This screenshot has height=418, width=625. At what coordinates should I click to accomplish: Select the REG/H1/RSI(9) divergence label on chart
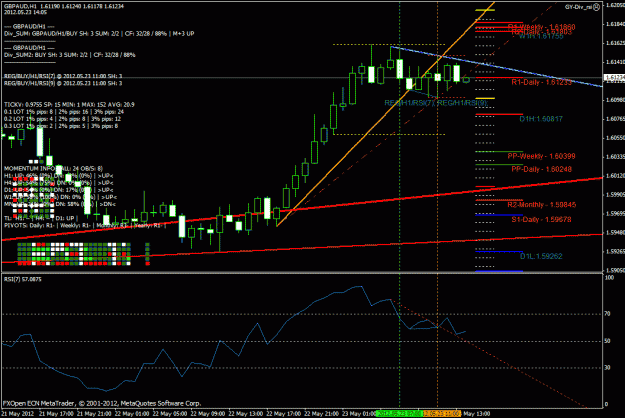[x=462, y=103]
